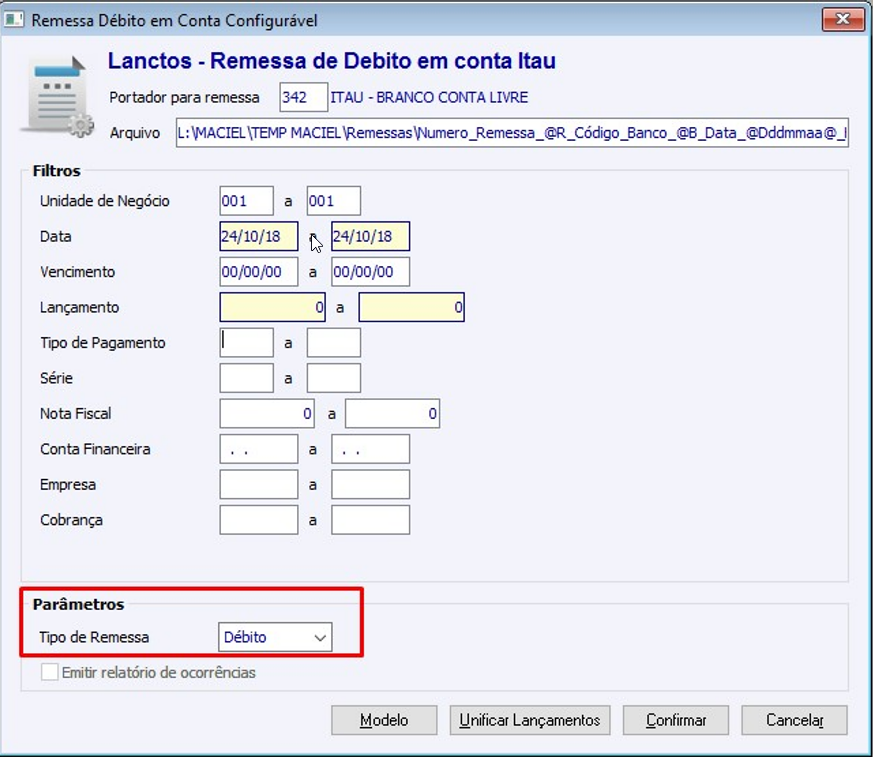Click the Lanctos - Remessa de Debito heading
The height and width of the screenshot is (757, 873).
(x=332, y=61)
